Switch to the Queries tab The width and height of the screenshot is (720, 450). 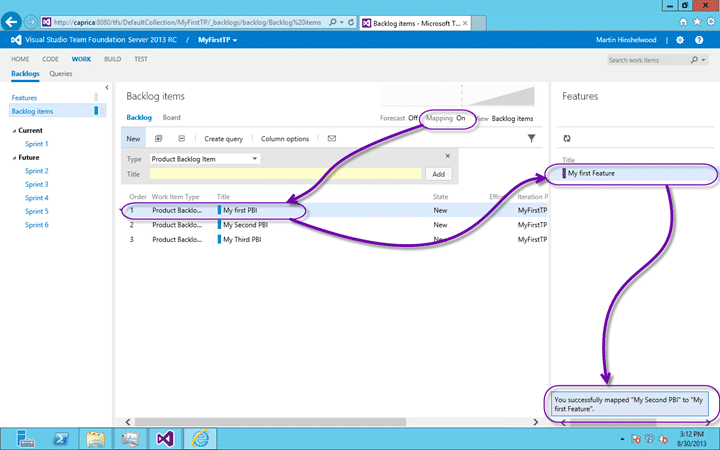point(61,73)
